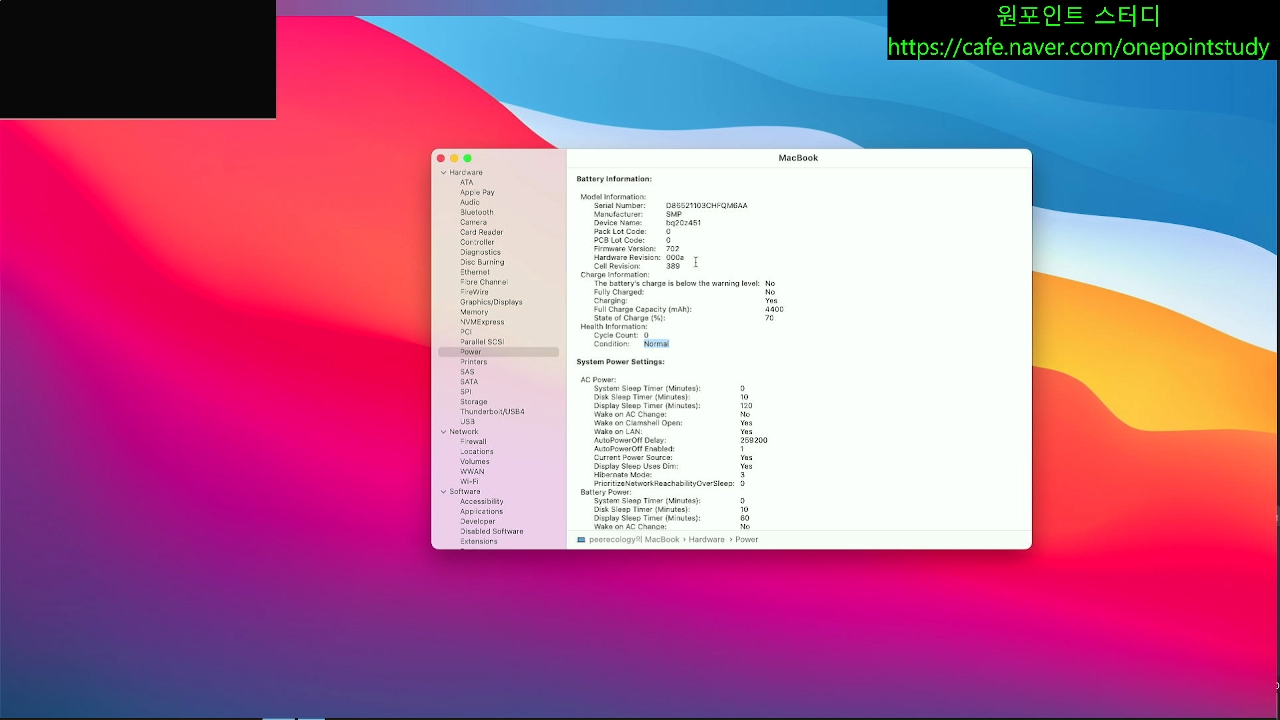Click 'Hardware' in the bottom path bar
This screenshot has width=1280, height=720.
[x=707, y=539]
